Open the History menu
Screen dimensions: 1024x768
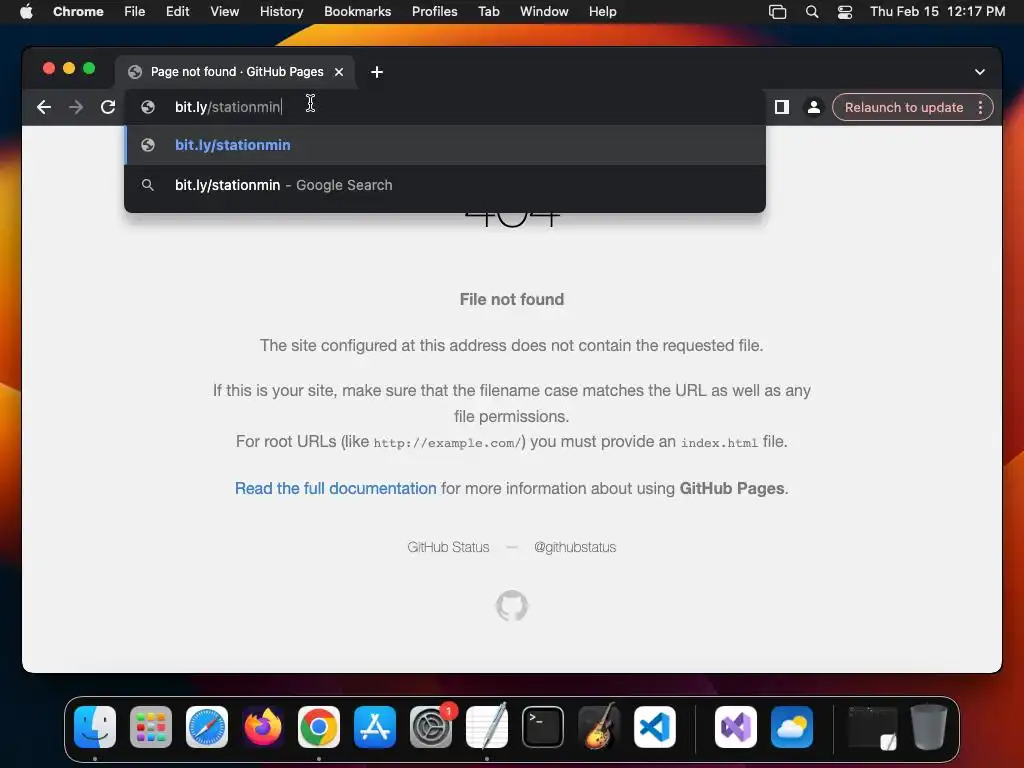281,12
